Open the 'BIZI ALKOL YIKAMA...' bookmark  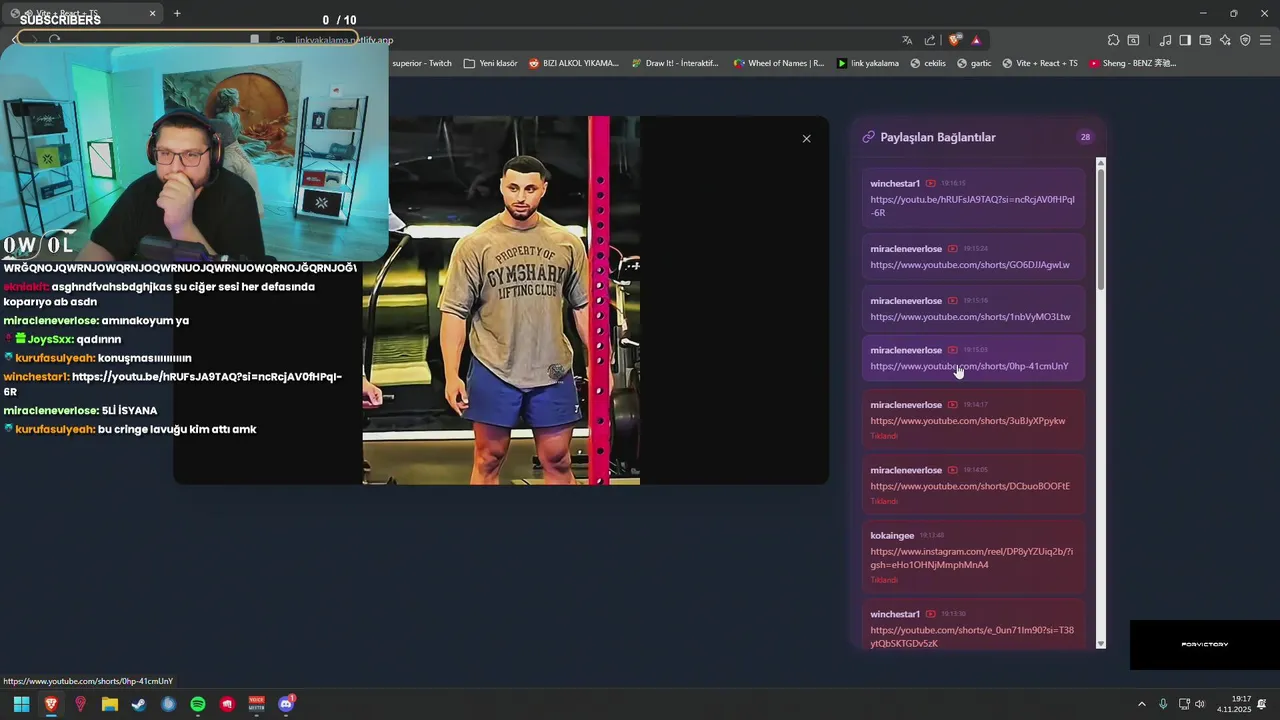pos(573,63)
